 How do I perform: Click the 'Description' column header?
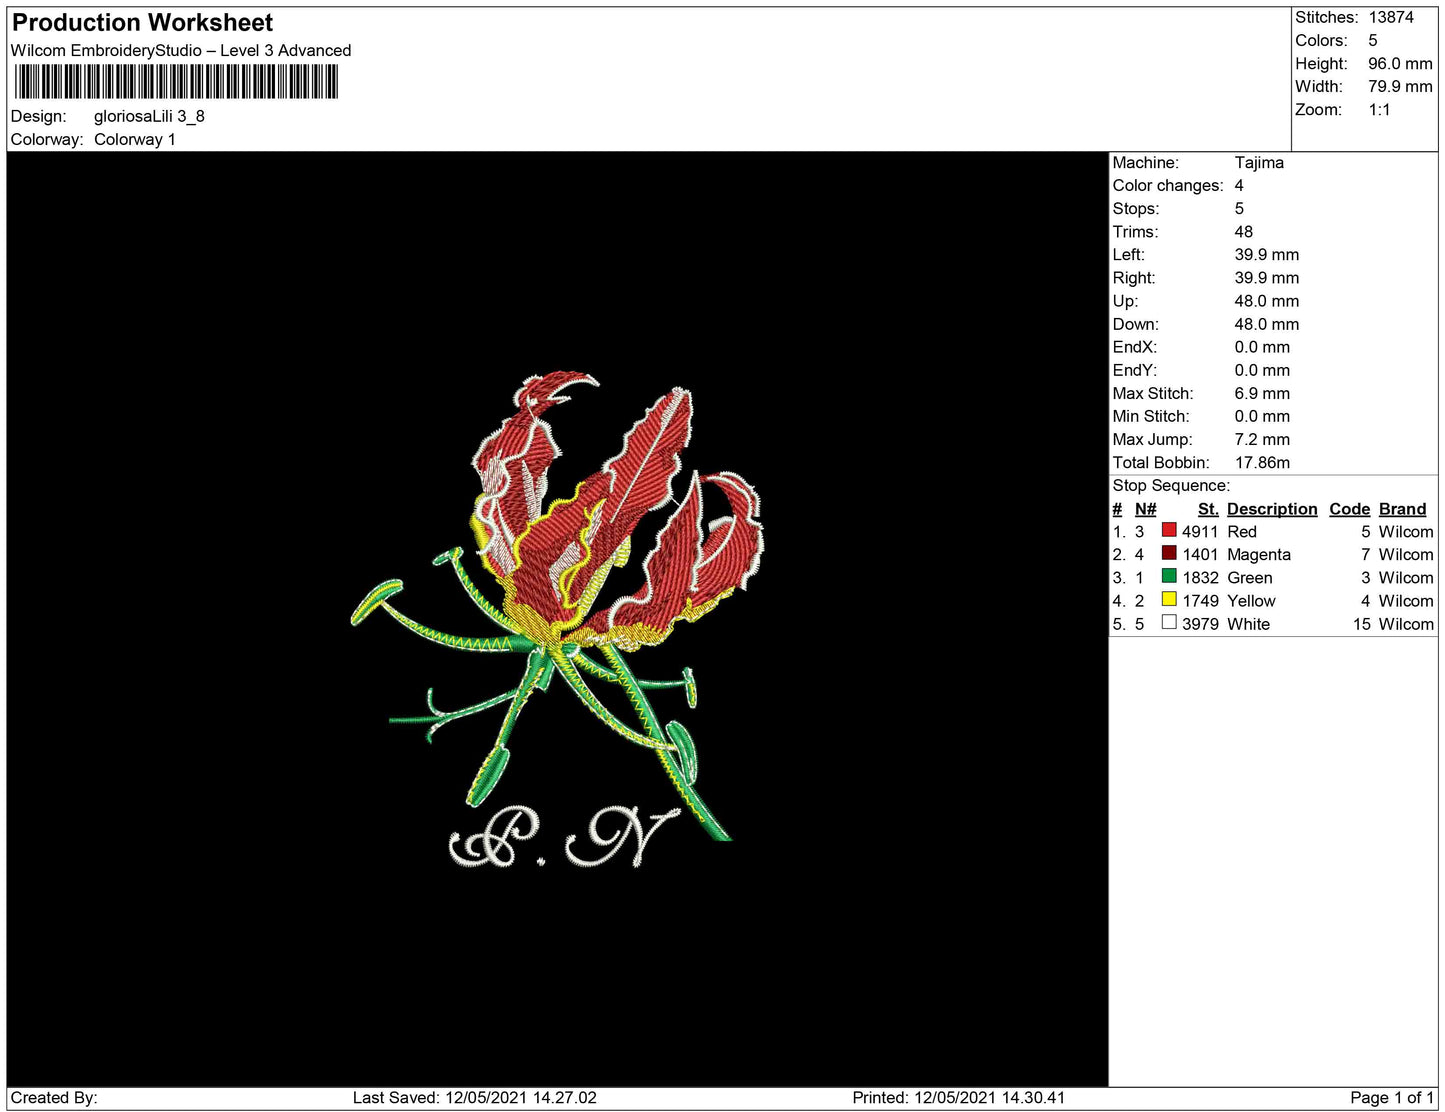[x=1272, y=508]
